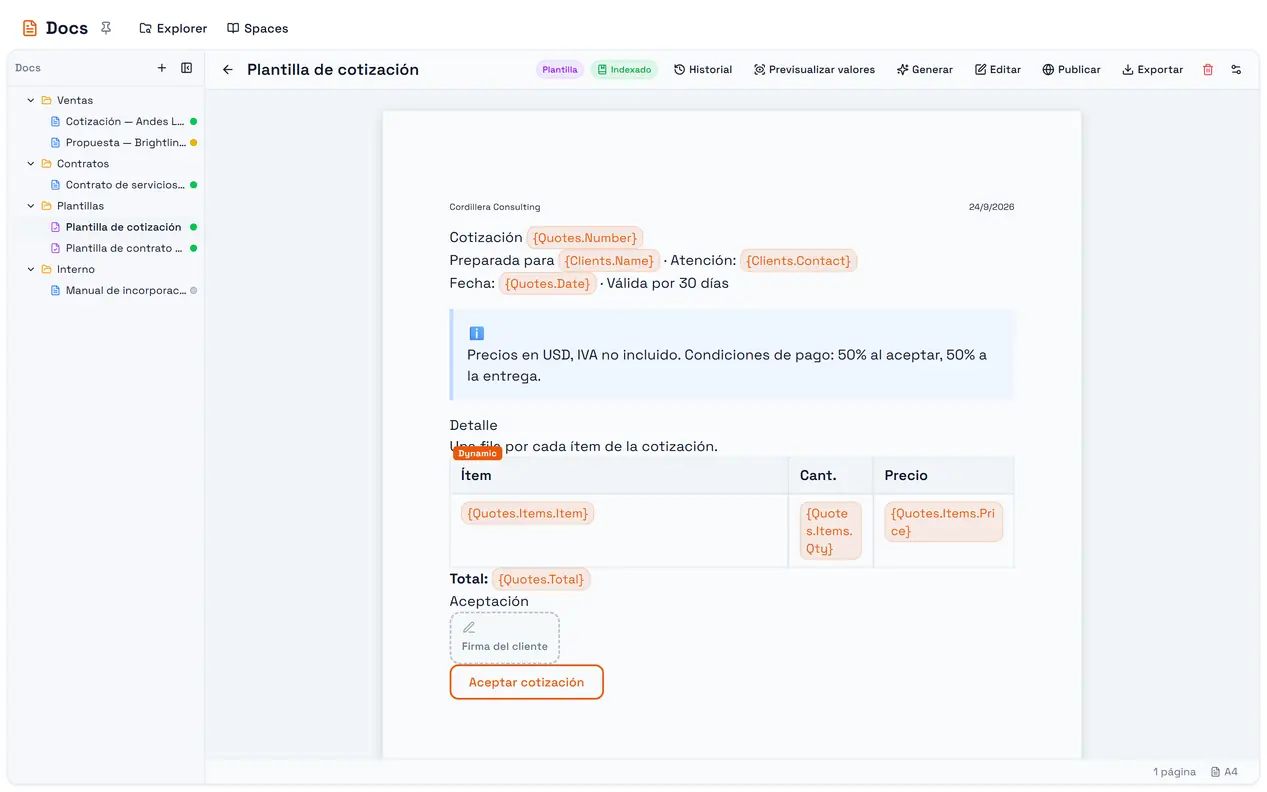Collapse the Ventas folder
1267x792 pixels.
coord(31,101)
